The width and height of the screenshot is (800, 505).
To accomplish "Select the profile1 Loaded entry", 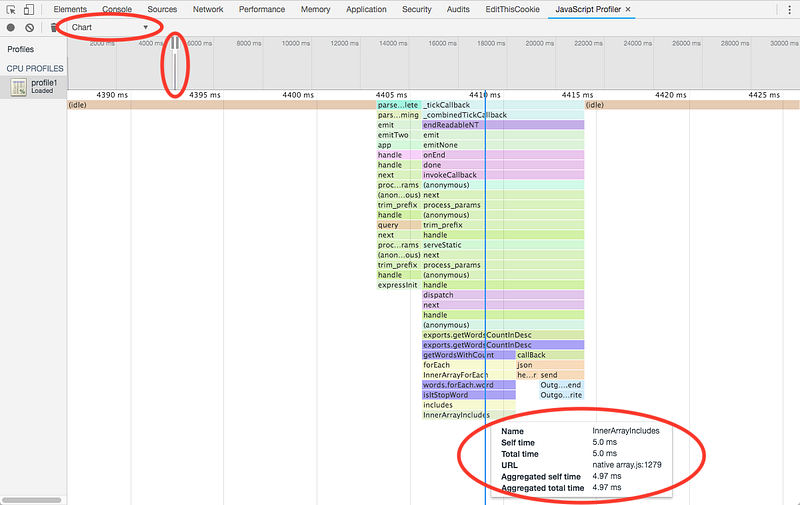I will tap(34, 87).
